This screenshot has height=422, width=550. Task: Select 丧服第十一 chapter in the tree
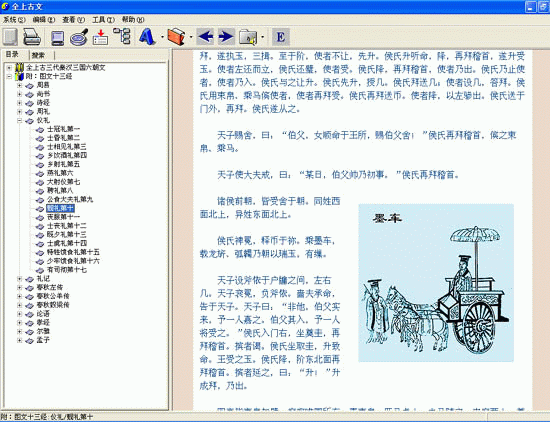click(x=63, y=217)
